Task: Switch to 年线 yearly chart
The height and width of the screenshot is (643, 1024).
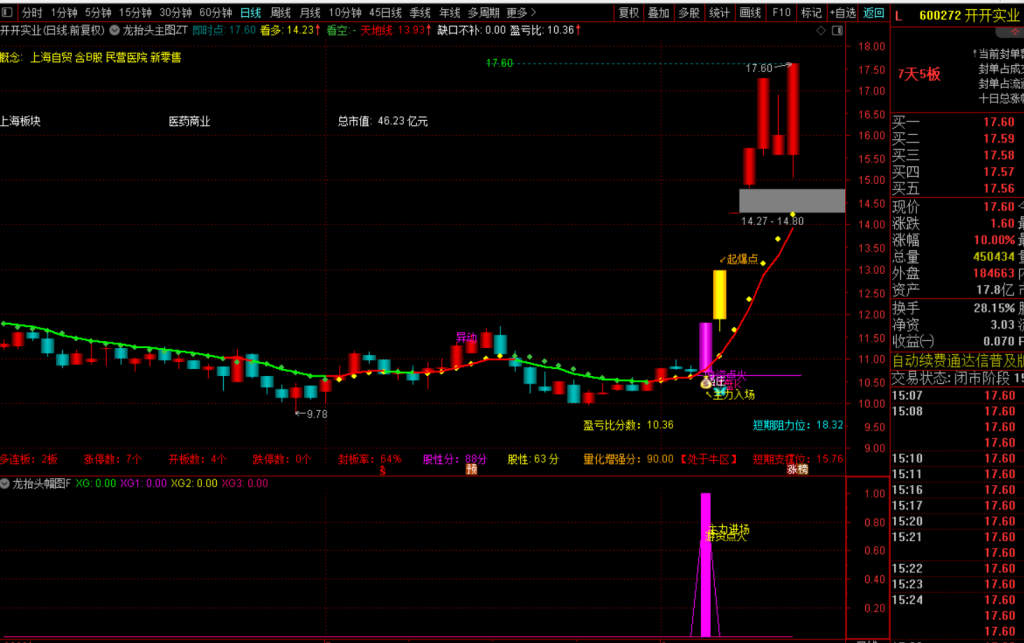Action: [x=449, y=12]
